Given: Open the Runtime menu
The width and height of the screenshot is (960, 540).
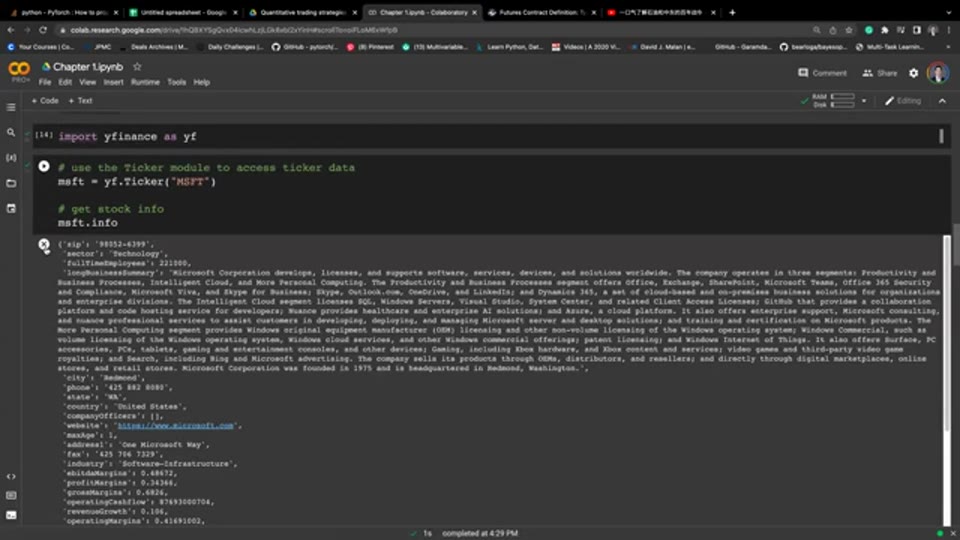Looking at the screenshot, I should click(x=145, y=82).
